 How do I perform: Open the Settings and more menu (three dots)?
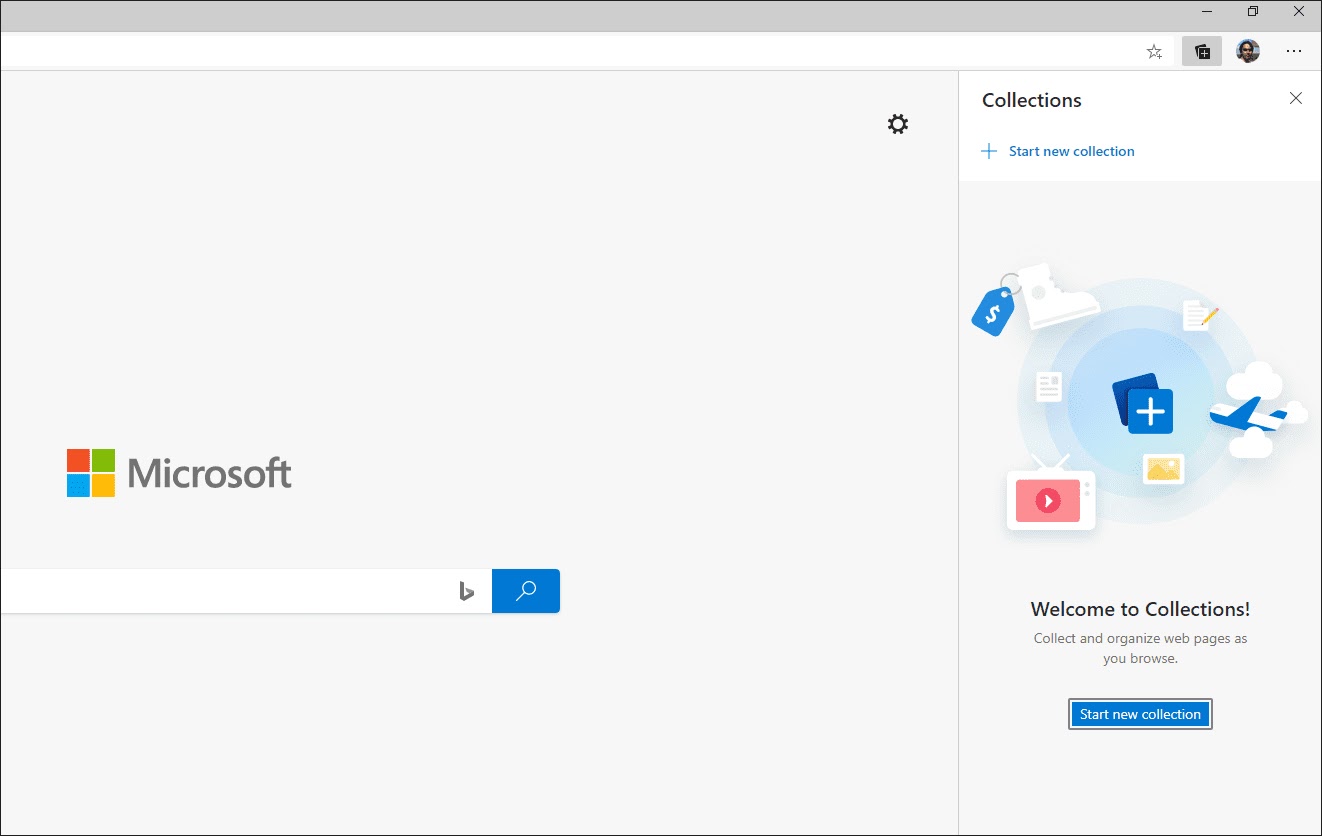click(1294, 51)
